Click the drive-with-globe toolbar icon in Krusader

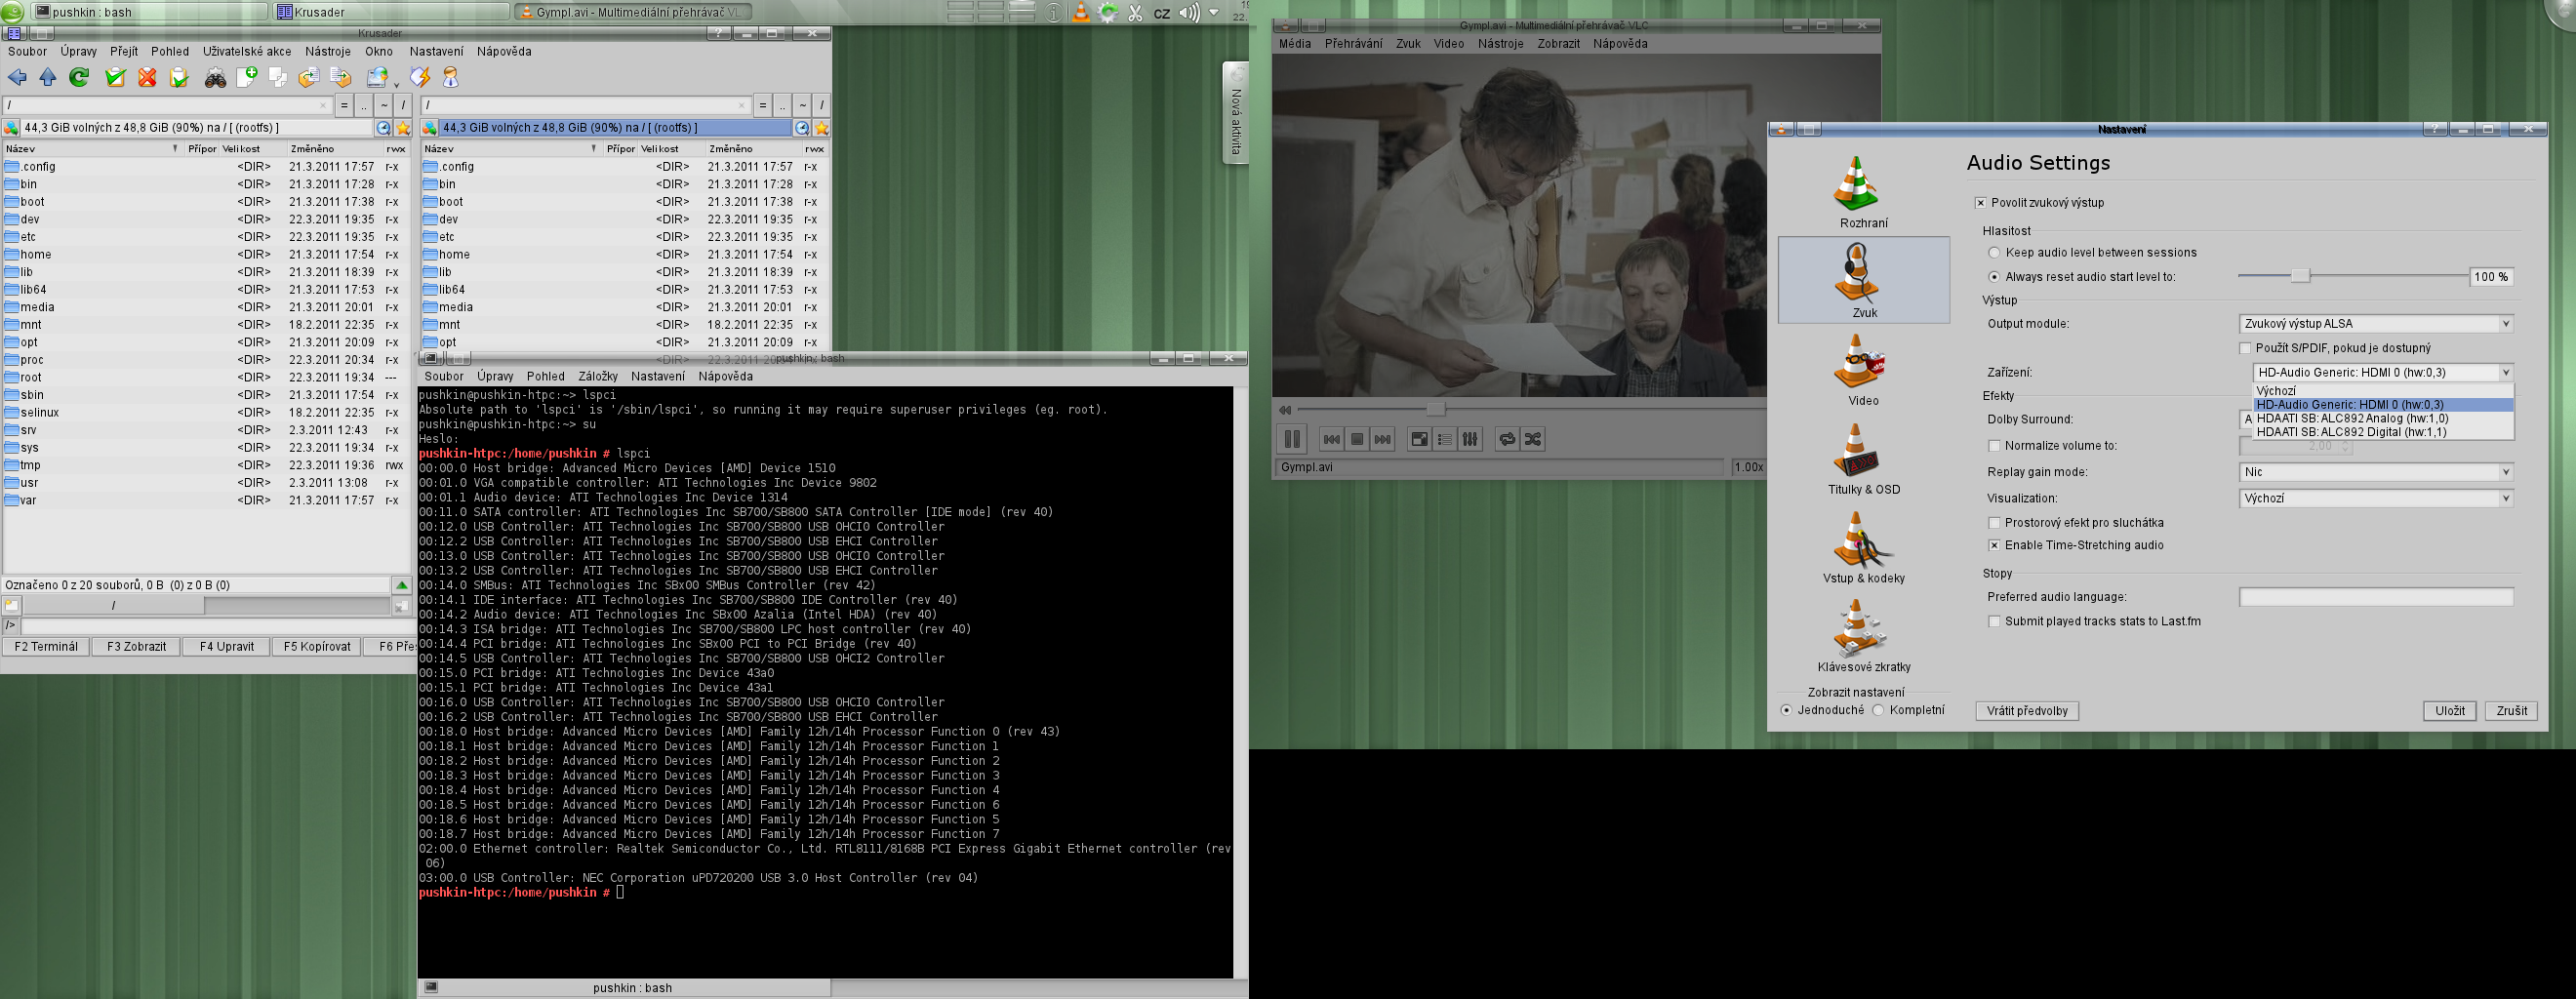click(x=378, y=77)
